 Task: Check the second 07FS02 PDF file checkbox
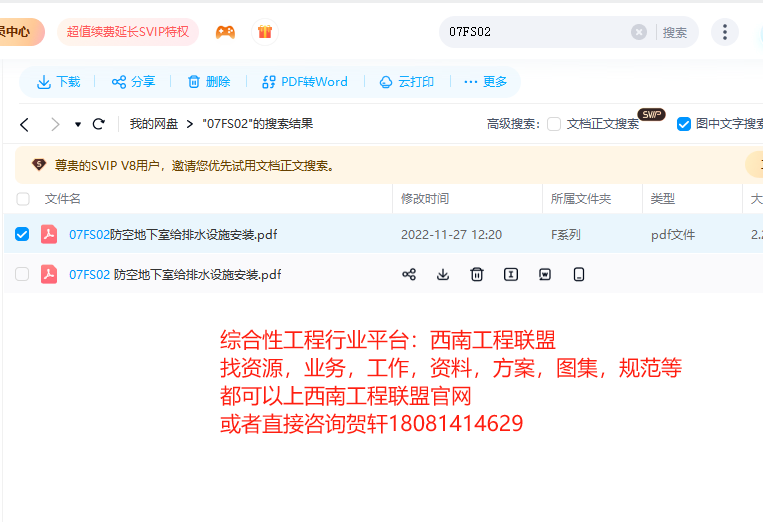tap(22, 274)
